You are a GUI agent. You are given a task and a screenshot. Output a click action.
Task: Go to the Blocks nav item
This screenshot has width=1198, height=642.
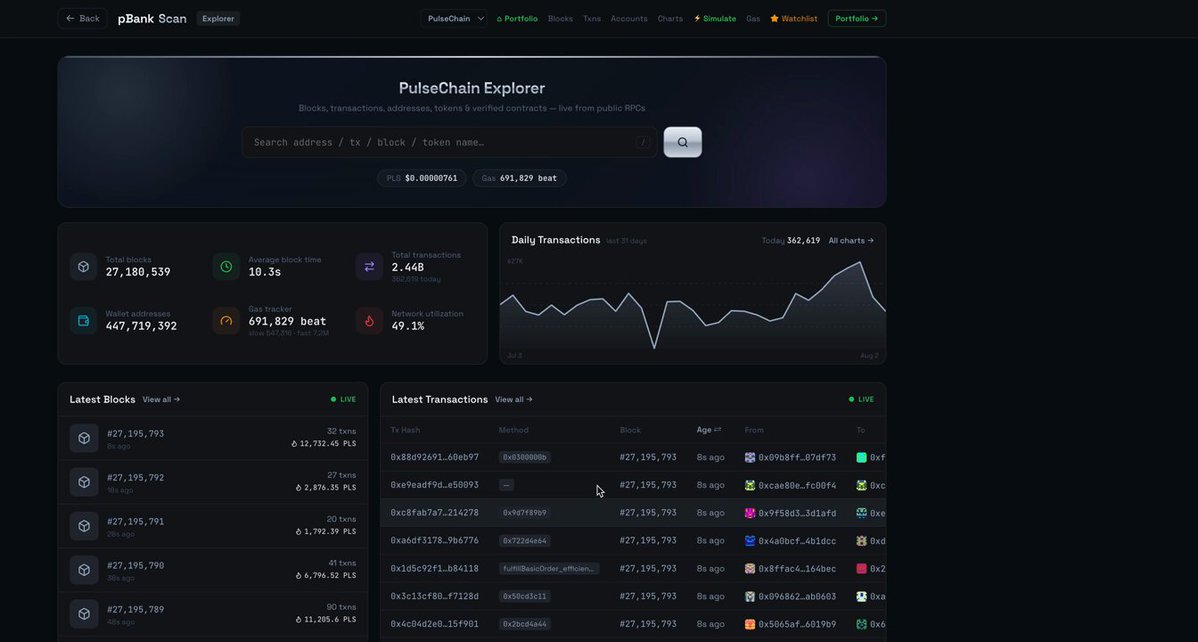(x=560, y=18)
